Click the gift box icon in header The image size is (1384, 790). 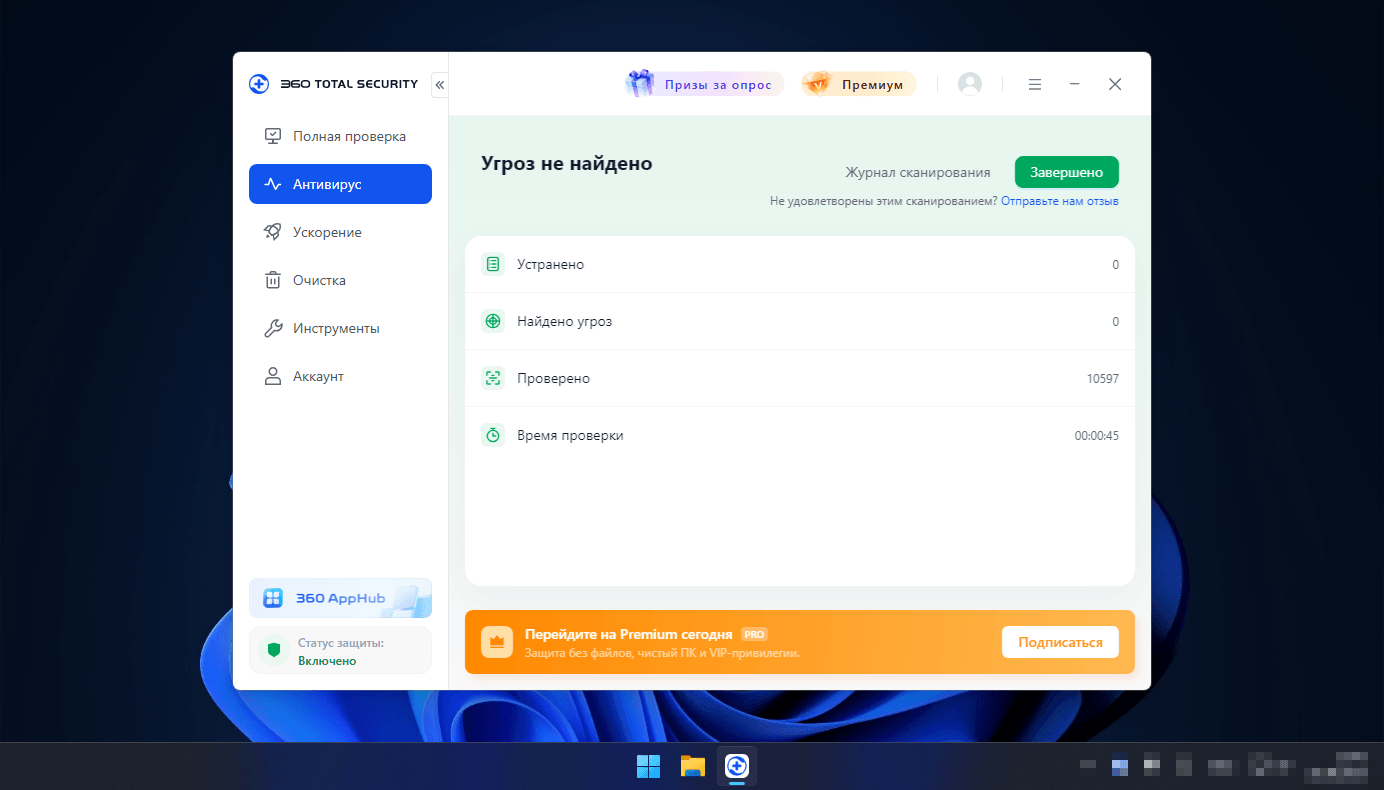640,83
